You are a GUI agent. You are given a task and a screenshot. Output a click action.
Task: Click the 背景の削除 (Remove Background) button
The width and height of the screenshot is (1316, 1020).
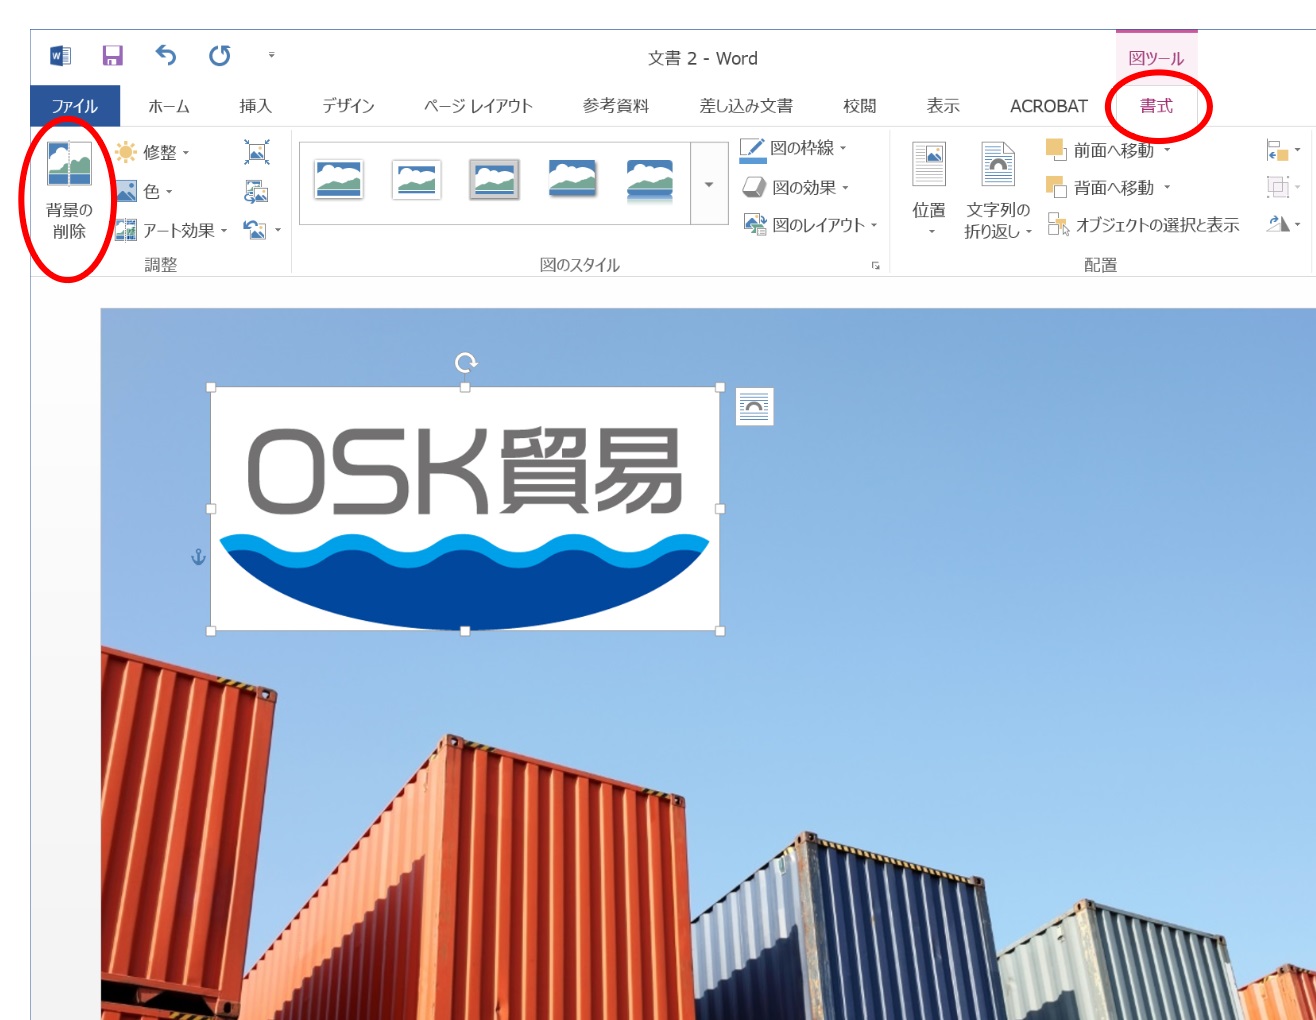[x=69, y=190]
